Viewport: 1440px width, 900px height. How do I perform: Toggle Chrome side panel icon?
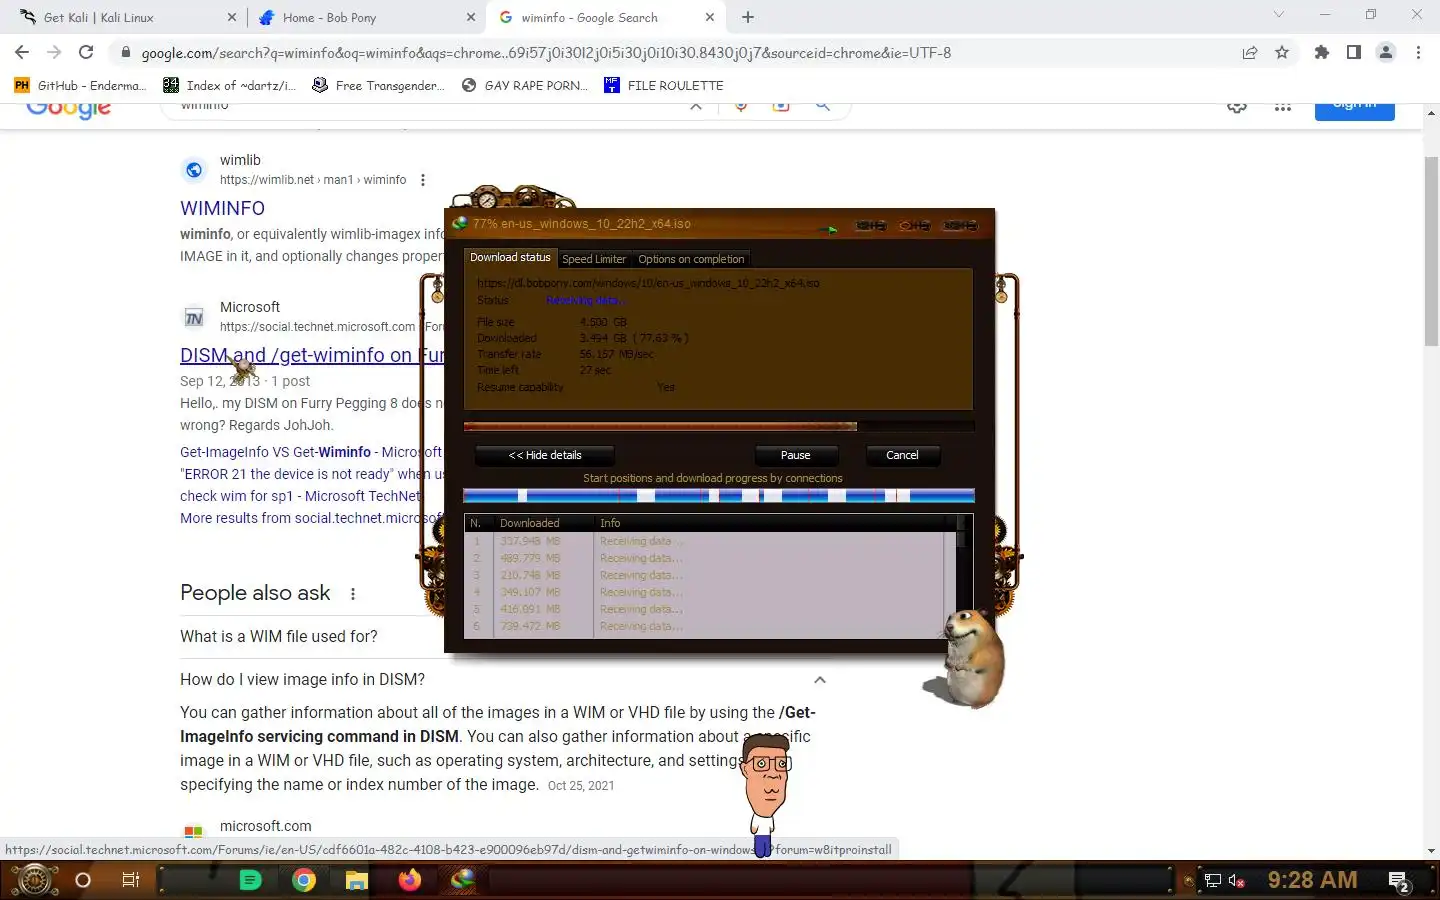pos(1354,52)
